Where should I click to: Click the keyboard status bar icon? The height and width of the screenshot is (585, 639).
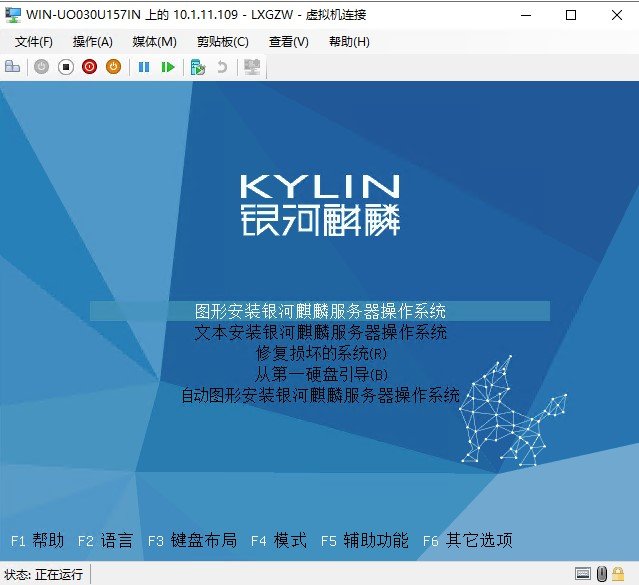[x=583, y=574]
